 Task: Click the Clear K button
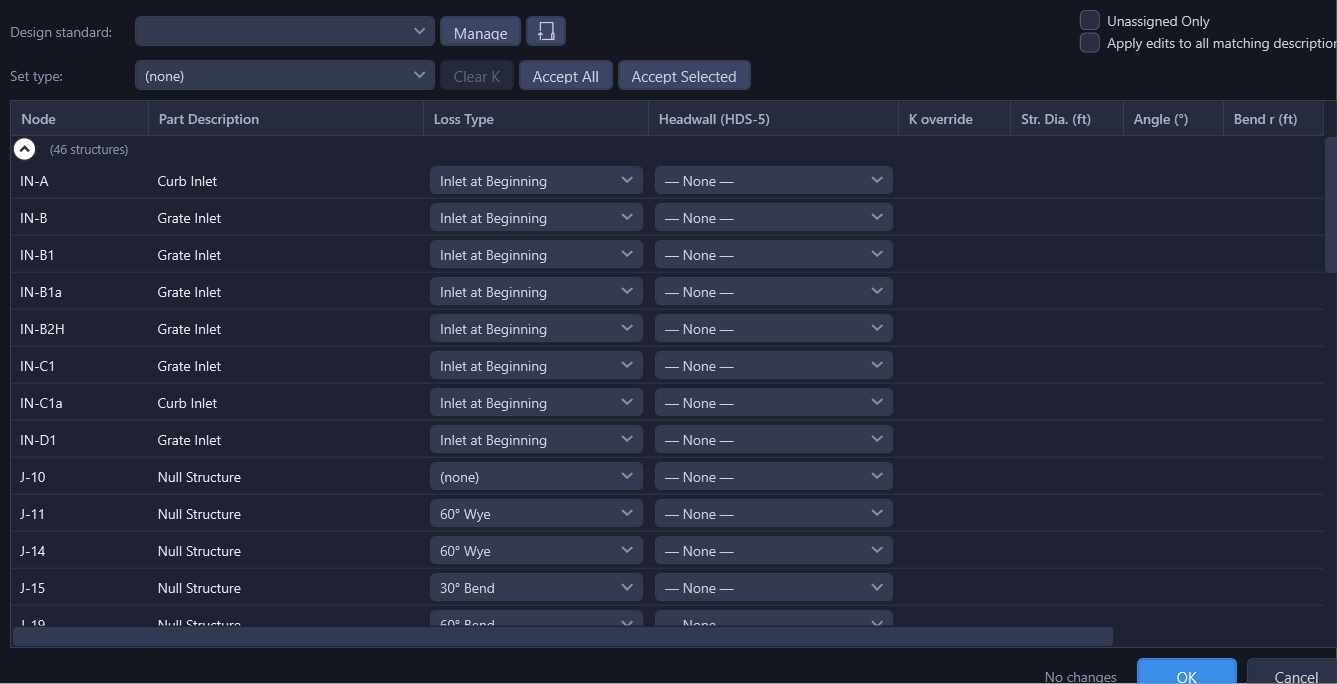point(477,76)
